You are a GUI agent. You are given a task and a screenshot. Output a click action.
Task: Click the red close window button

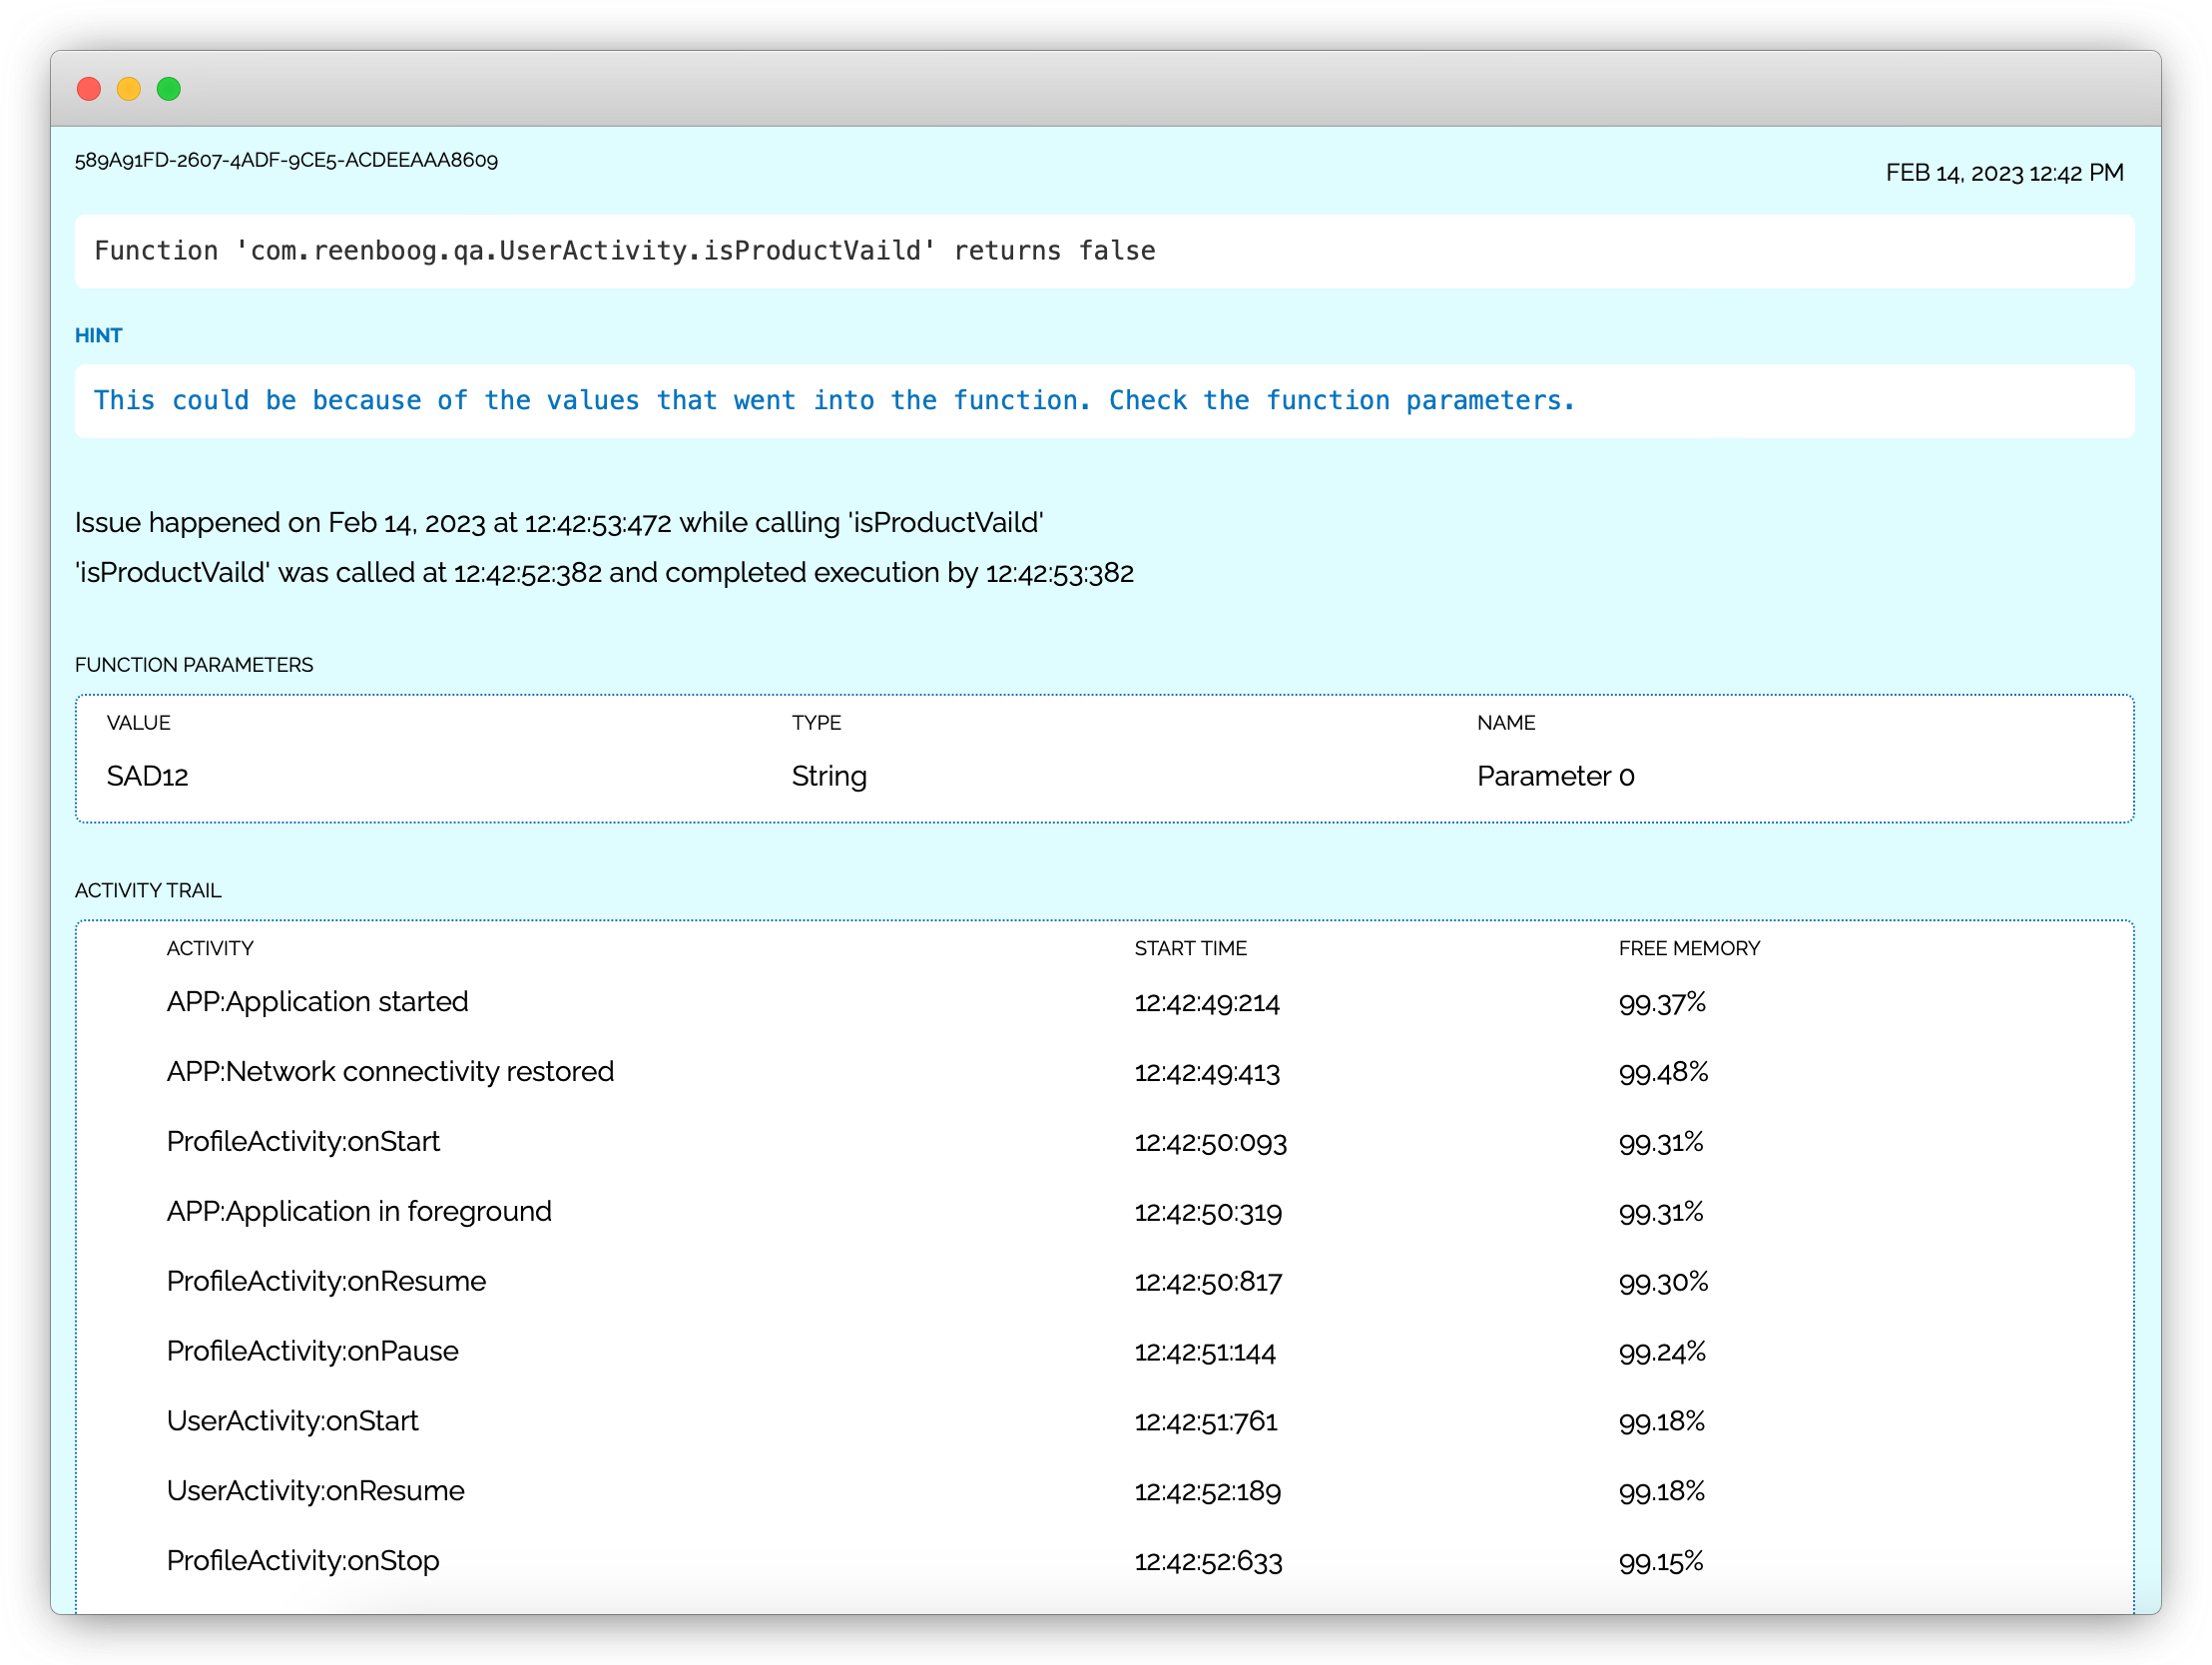pyautogui.click(x=89, y=89)
